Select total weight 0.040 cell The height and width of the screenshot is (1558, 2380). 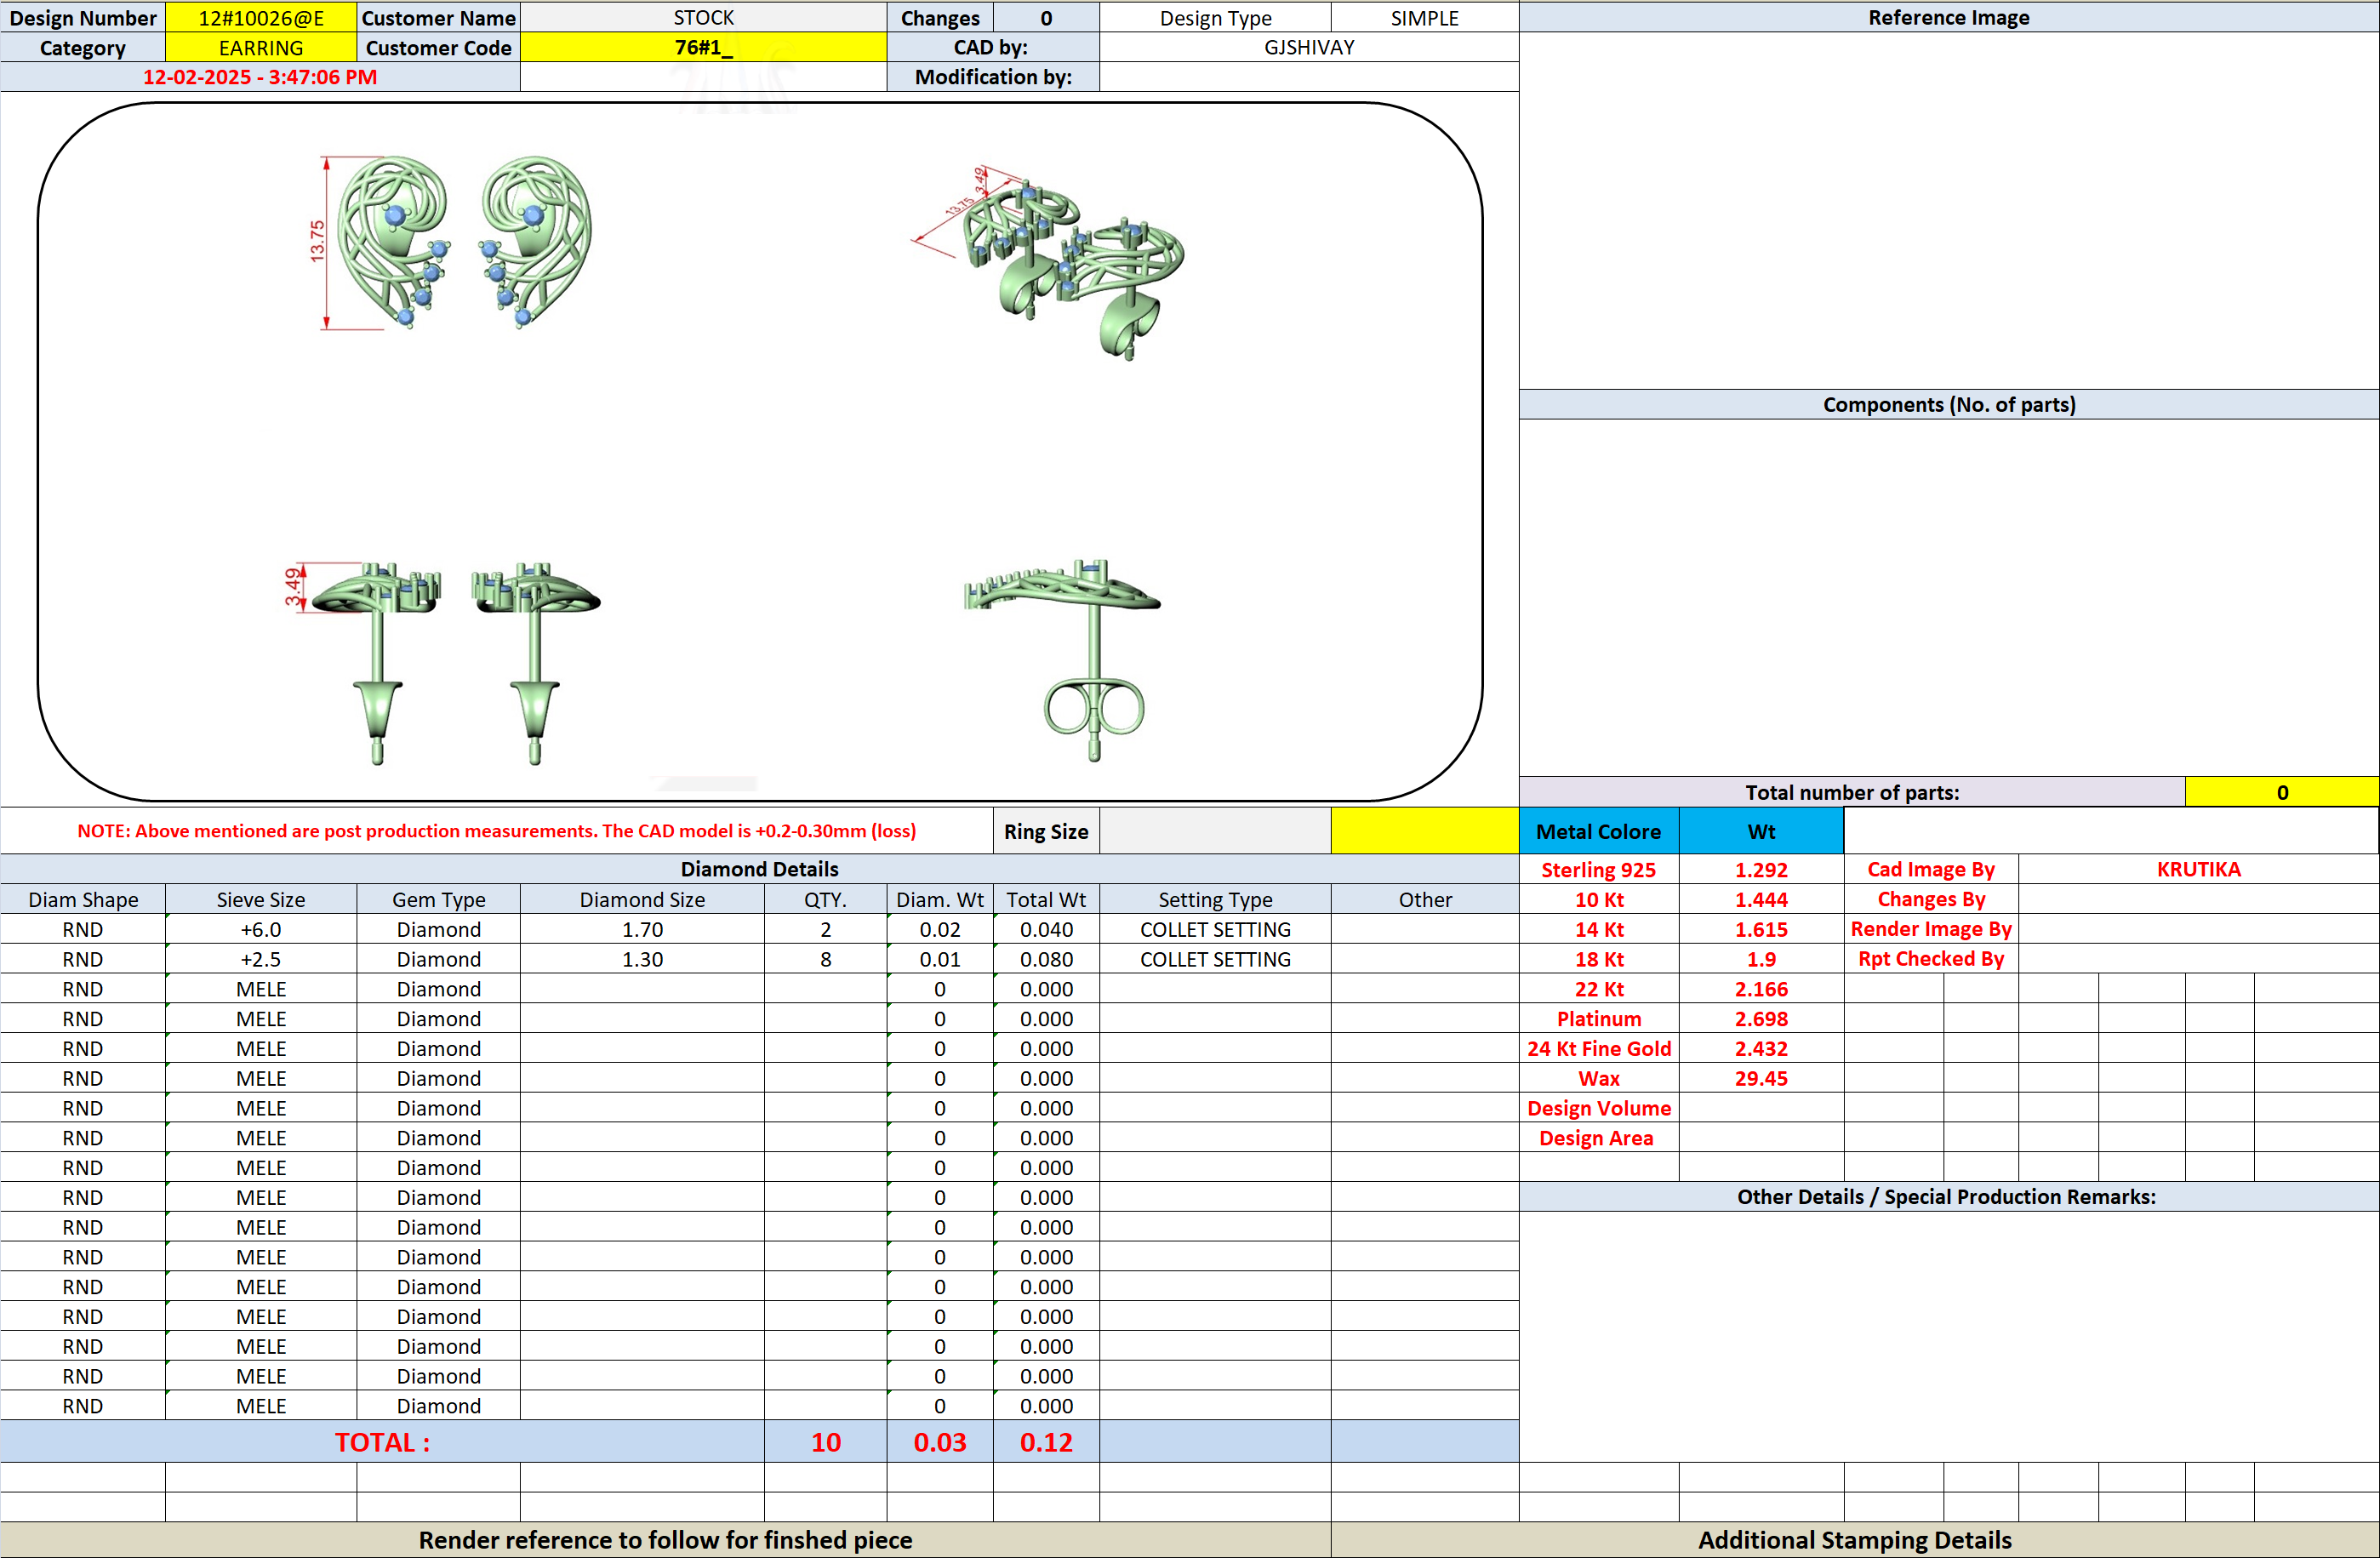click(1046, 929)
